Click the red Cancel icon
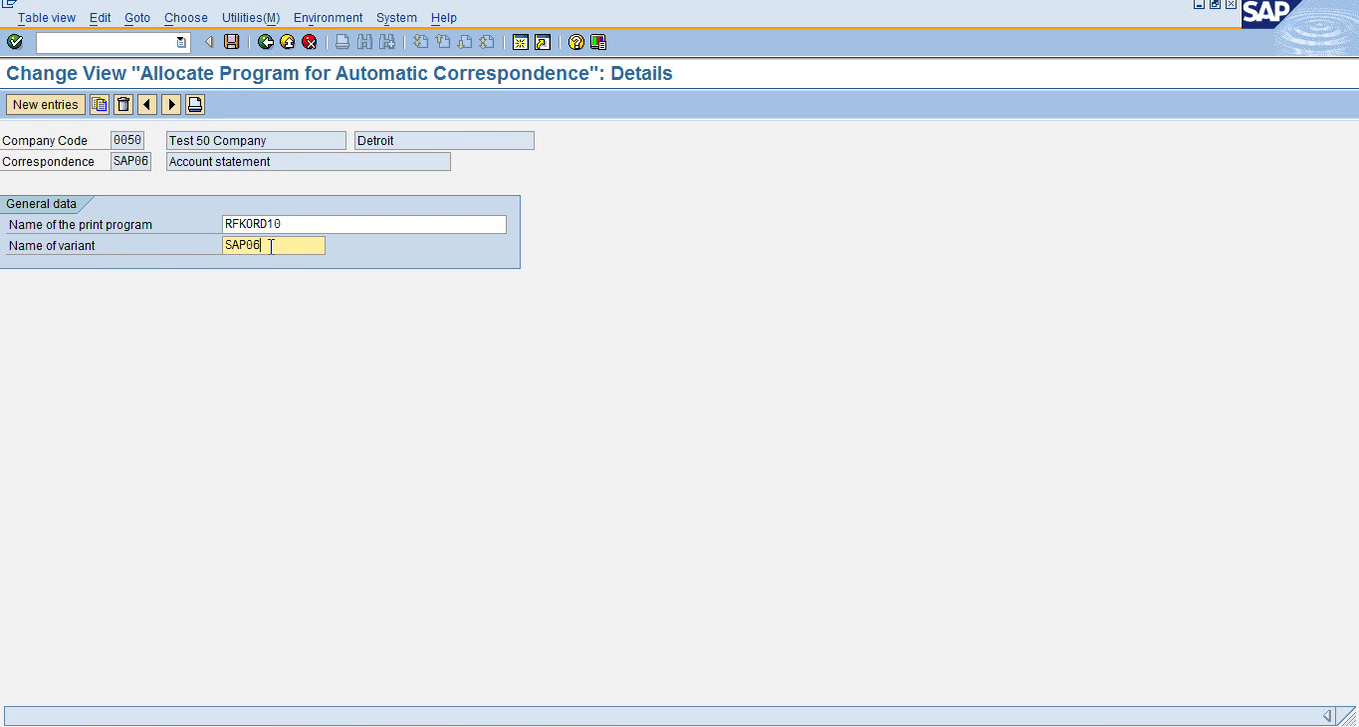This screenshot has height=727, width=1359. click(x=310, y=42)
